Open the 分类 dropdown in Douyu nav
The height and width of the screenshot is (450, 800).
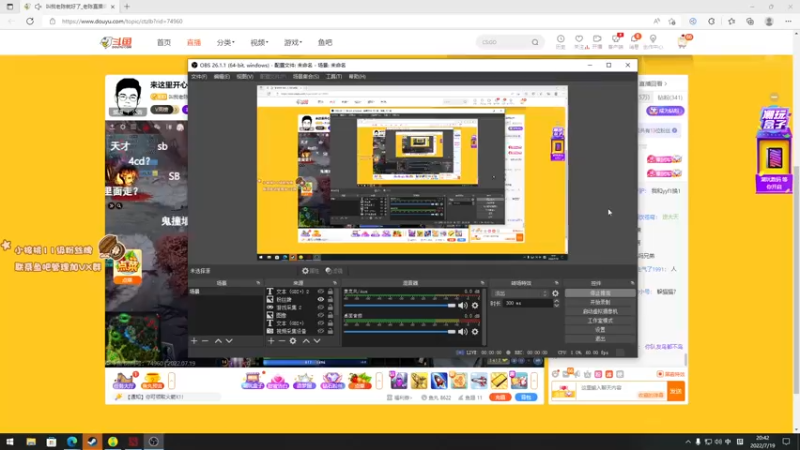[226, 42]
